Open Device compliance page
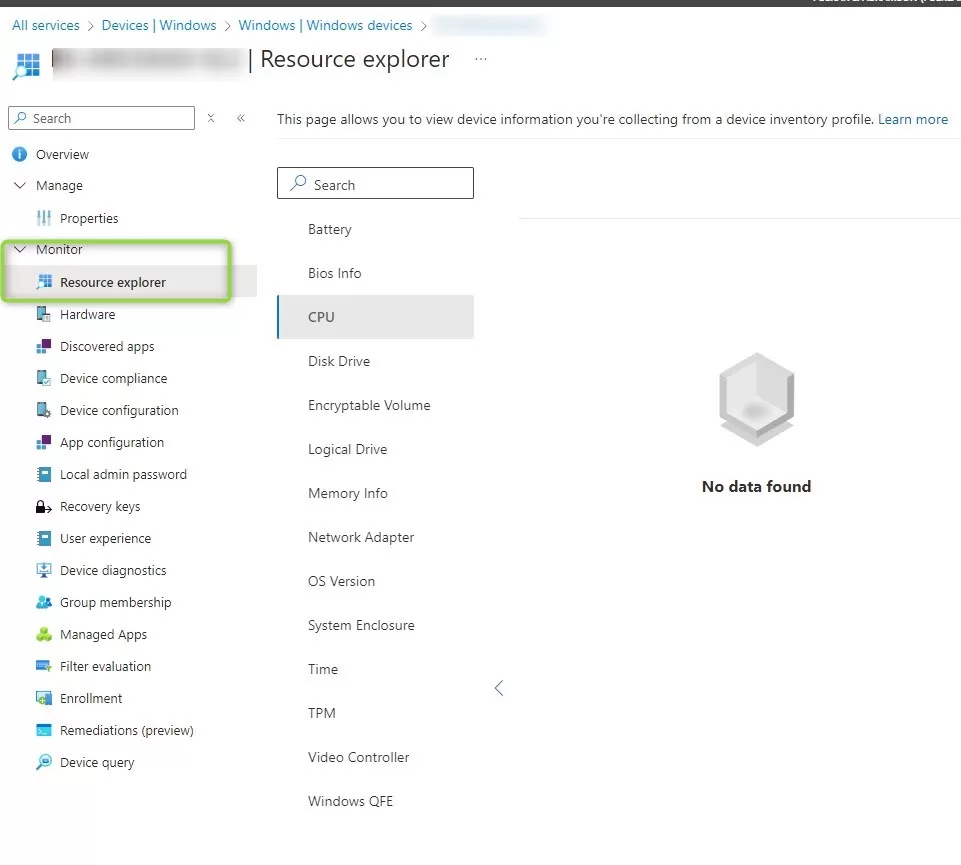This screenshot has width=961, height=865. [x=113, y=378]
